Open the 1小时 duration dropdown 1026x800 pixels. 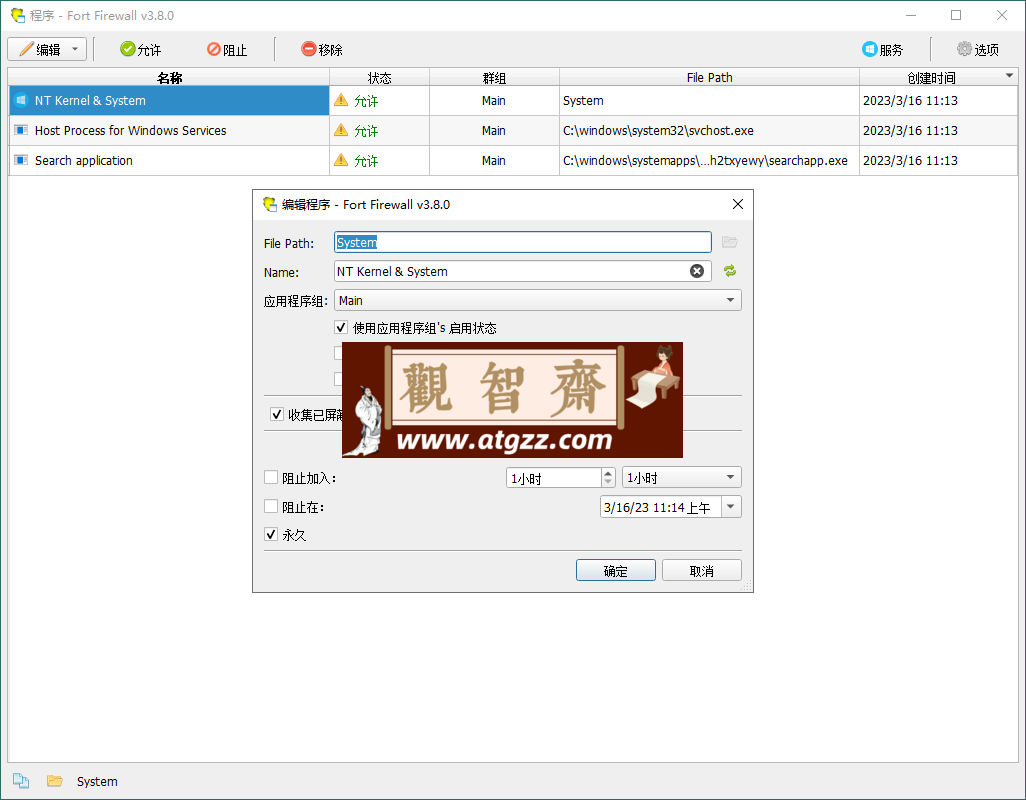pos(682,478)
